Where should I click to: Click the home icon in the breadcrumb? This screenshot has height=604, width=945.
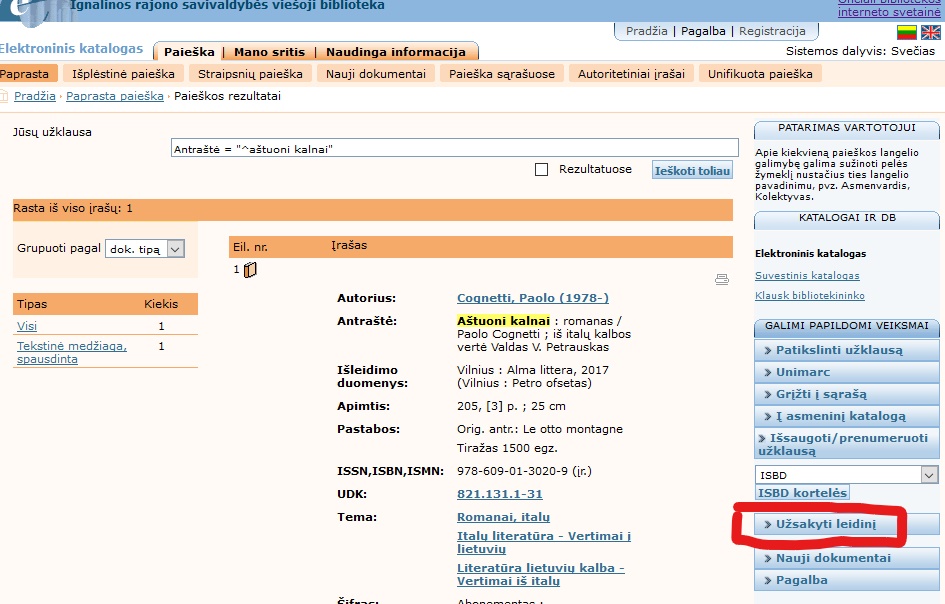coord(4,96)
